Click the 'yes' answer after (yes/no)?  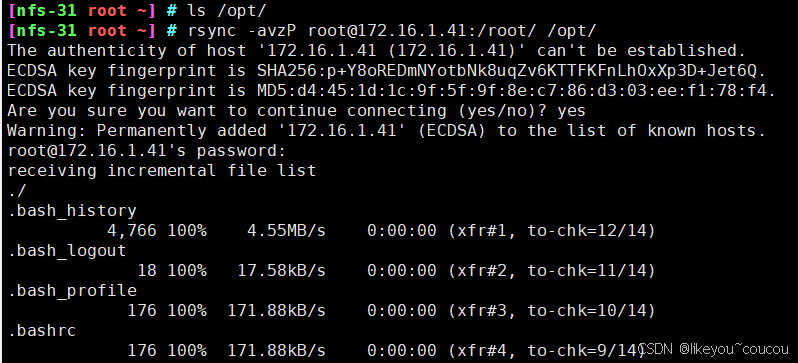[x=571, y=111]
